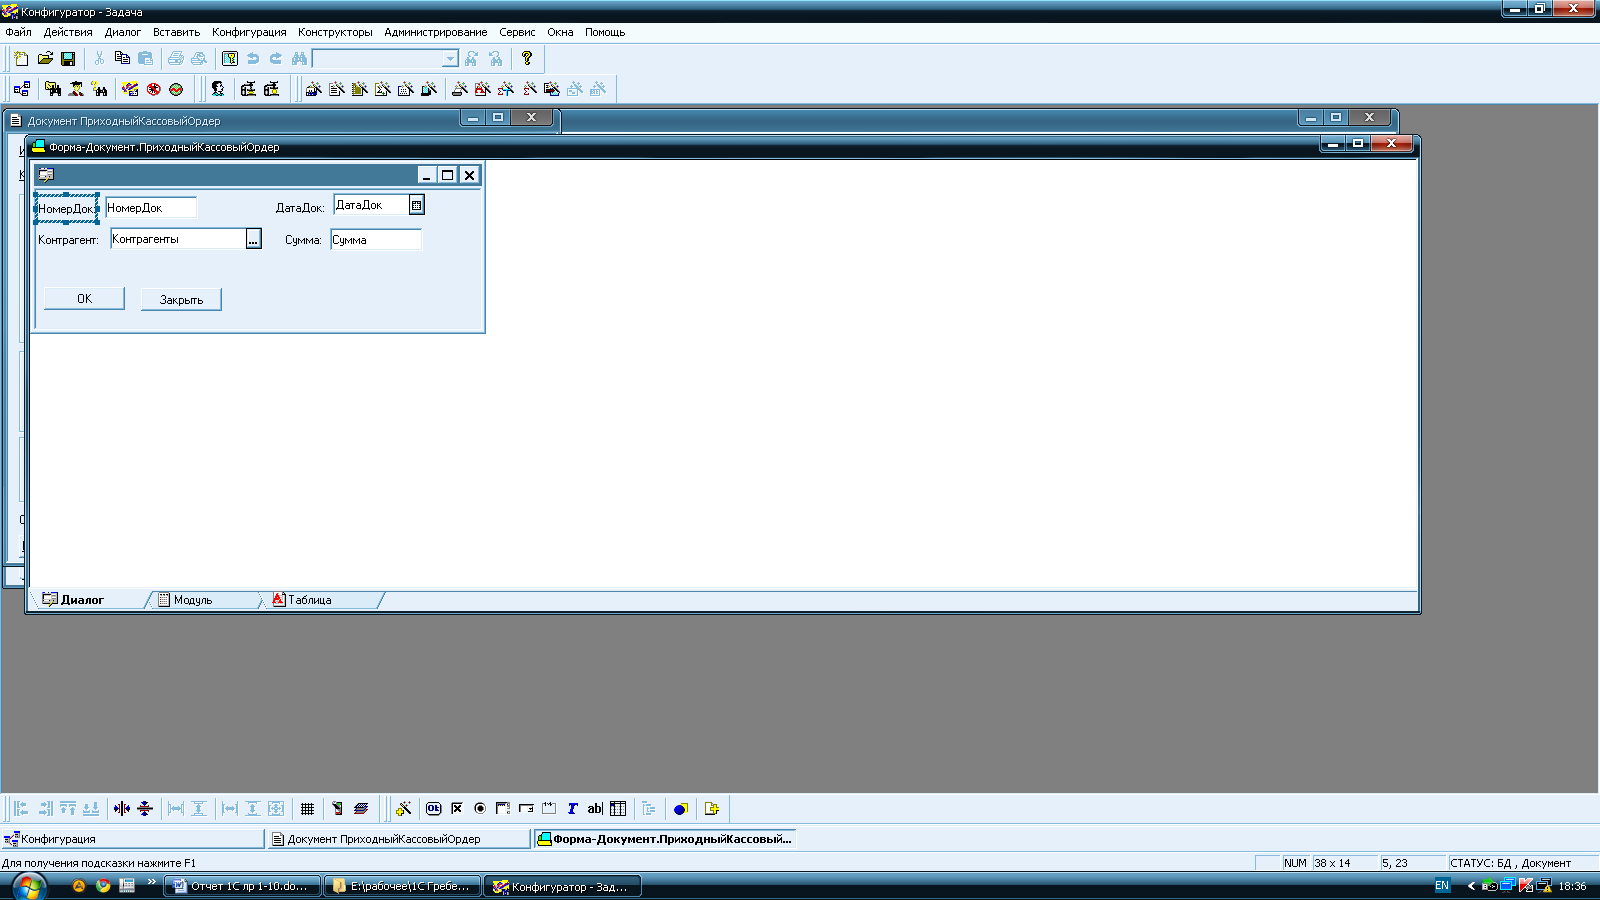Click the yellow sheet icon at toolbar end
The height and width of the screenshot is (900, 1600).
tap(712, 809)
